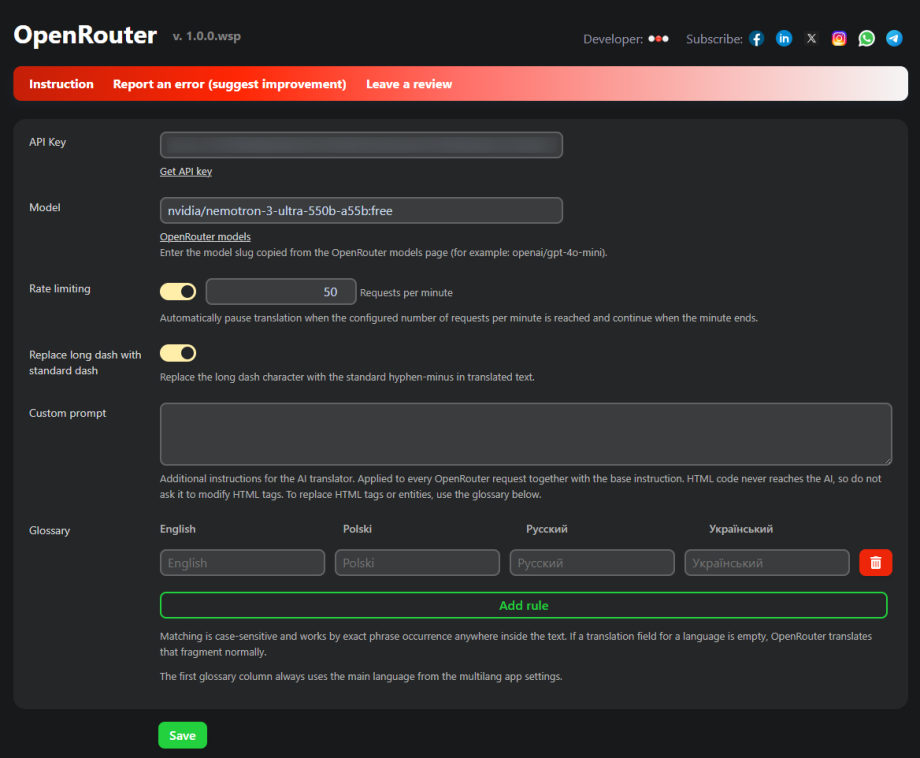Click the Polski column header

click(x=357, y=529)
